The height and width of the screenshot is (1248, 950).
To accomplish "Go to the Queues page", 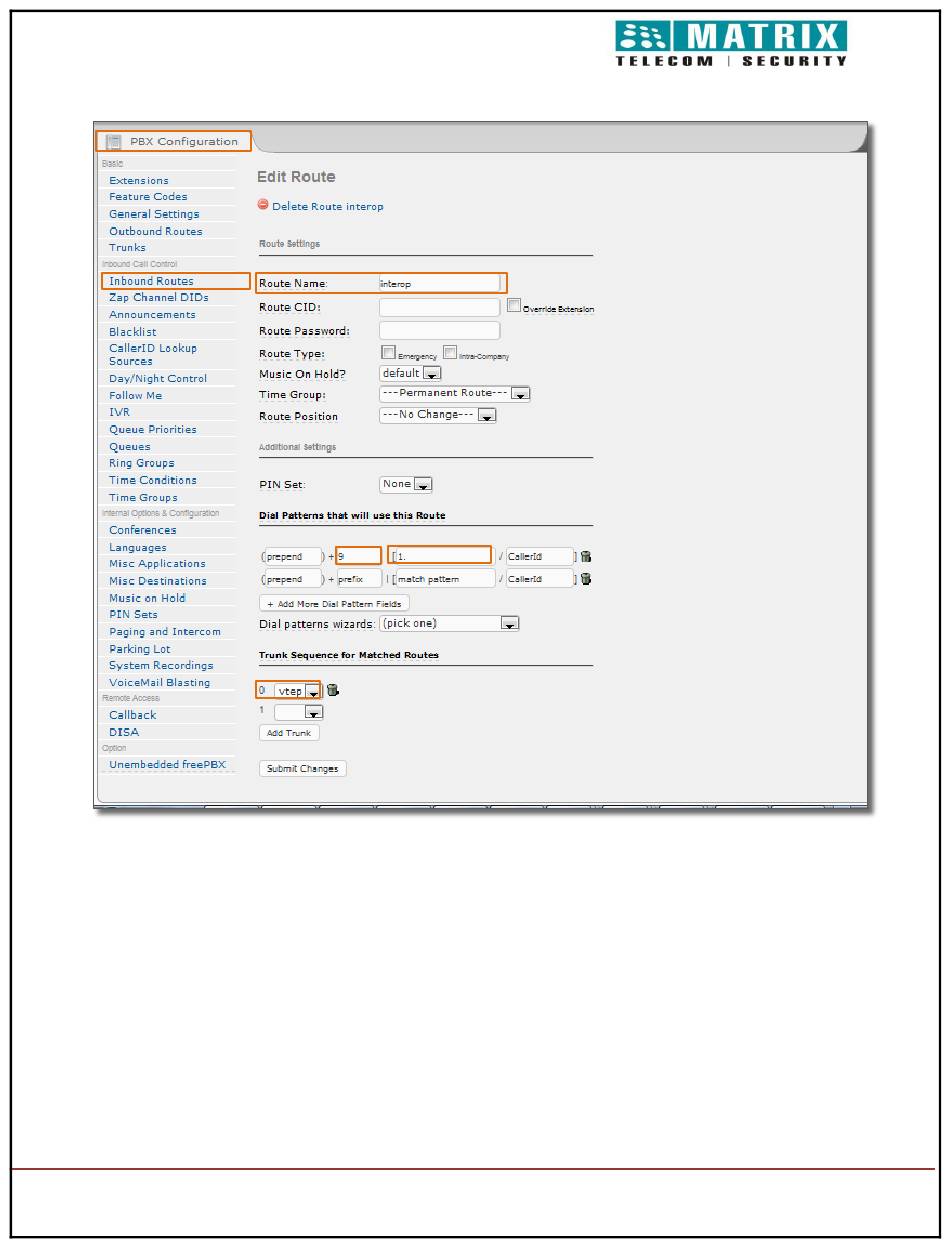I will click(130, 447).
